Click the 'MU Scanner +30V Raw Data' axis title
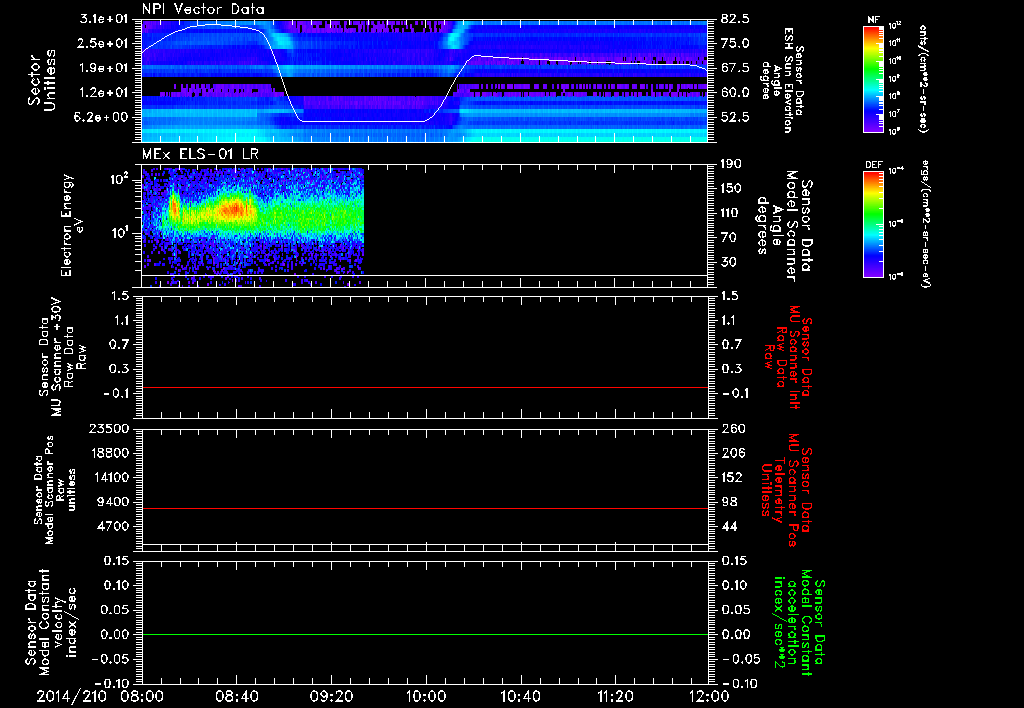 point(61,357)
